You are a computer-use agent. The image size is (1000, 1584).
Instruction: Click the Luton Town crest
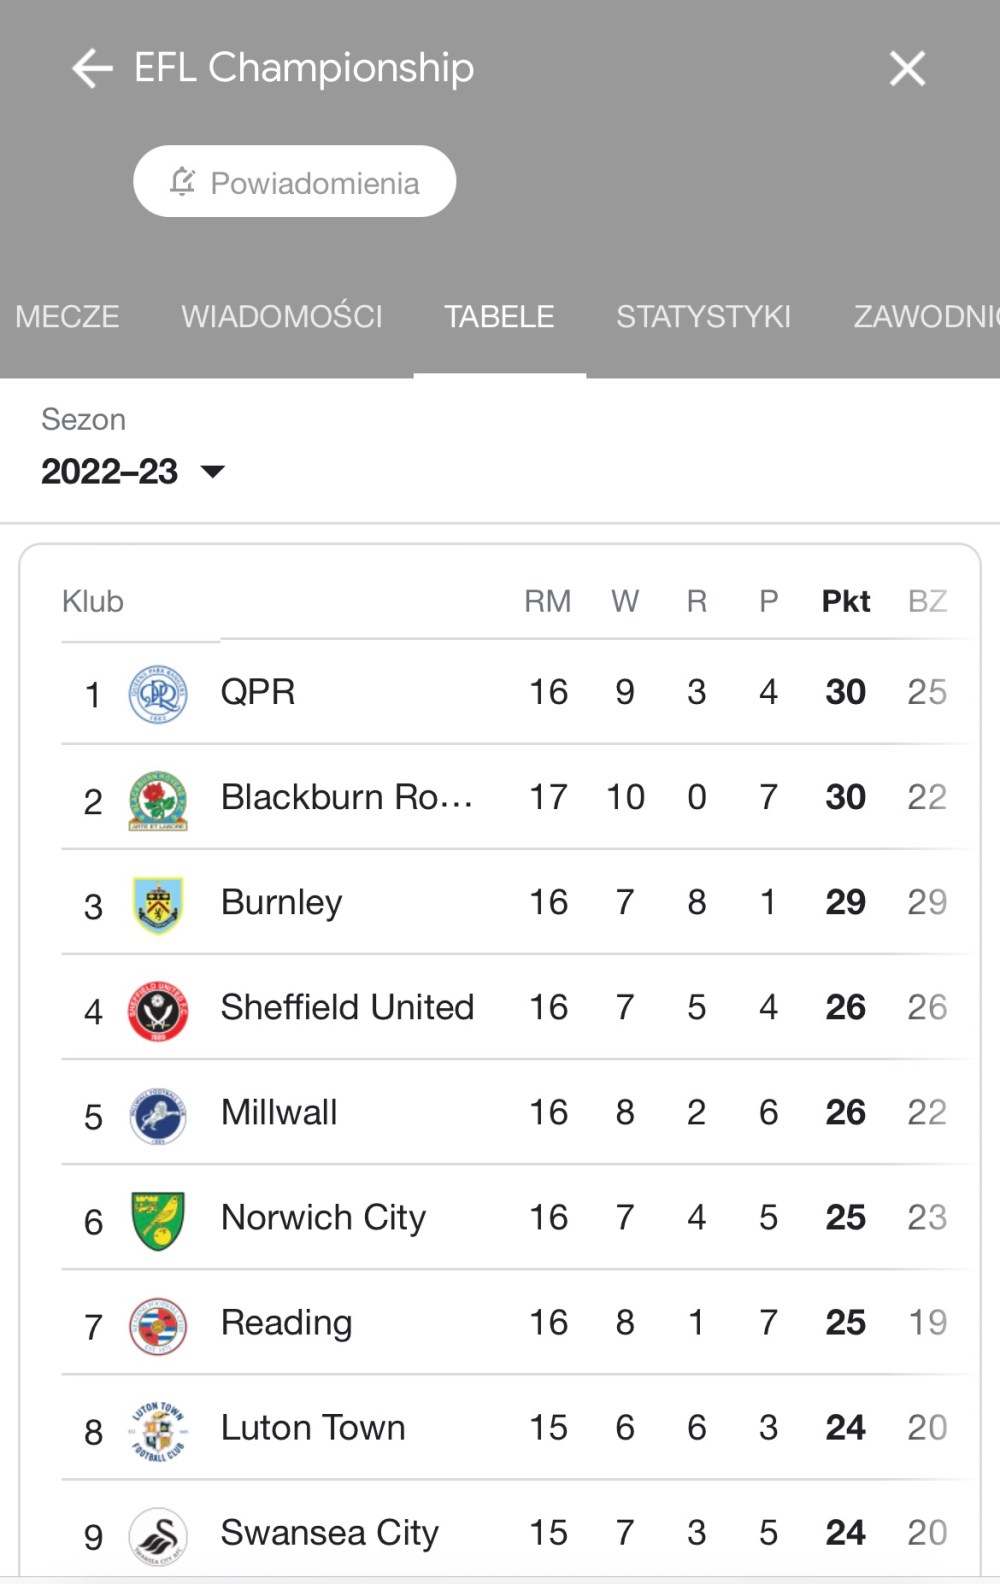tap(158, 1429)
